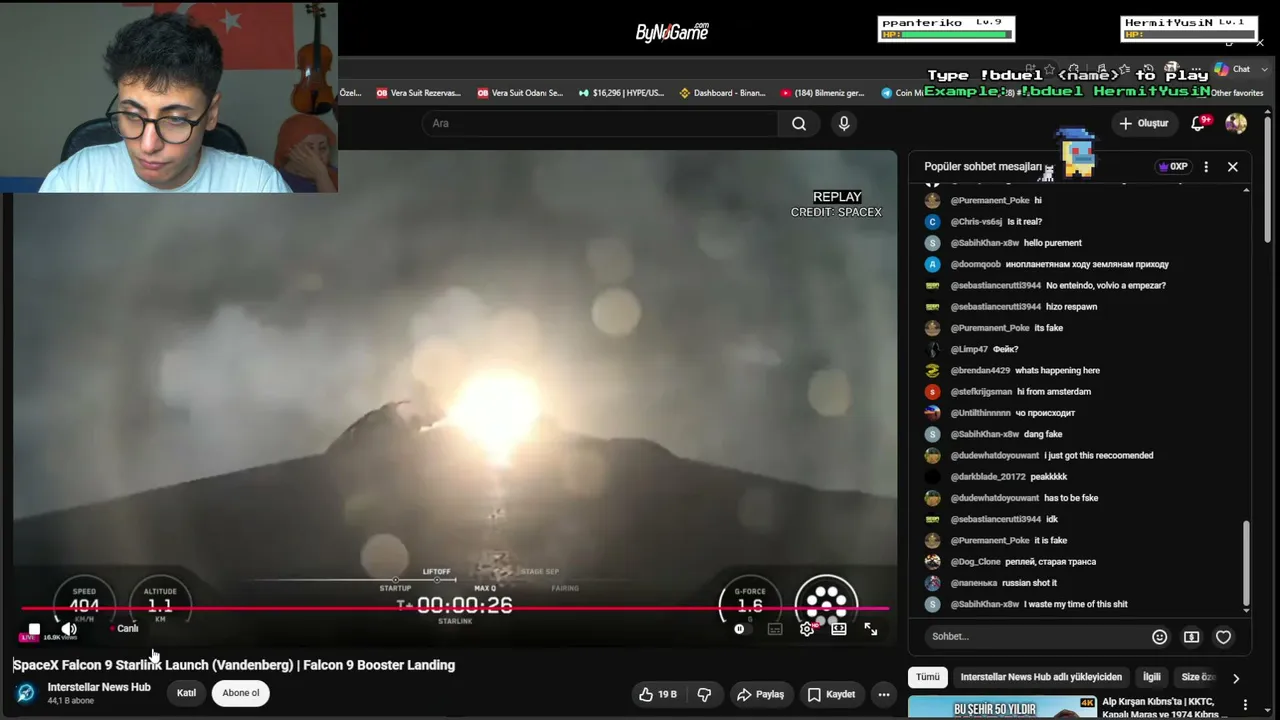The width and height of the screenshot is (1280, 720).
Task: Click the YouTube search magnifier button
Action: click(x=799, y=124)
